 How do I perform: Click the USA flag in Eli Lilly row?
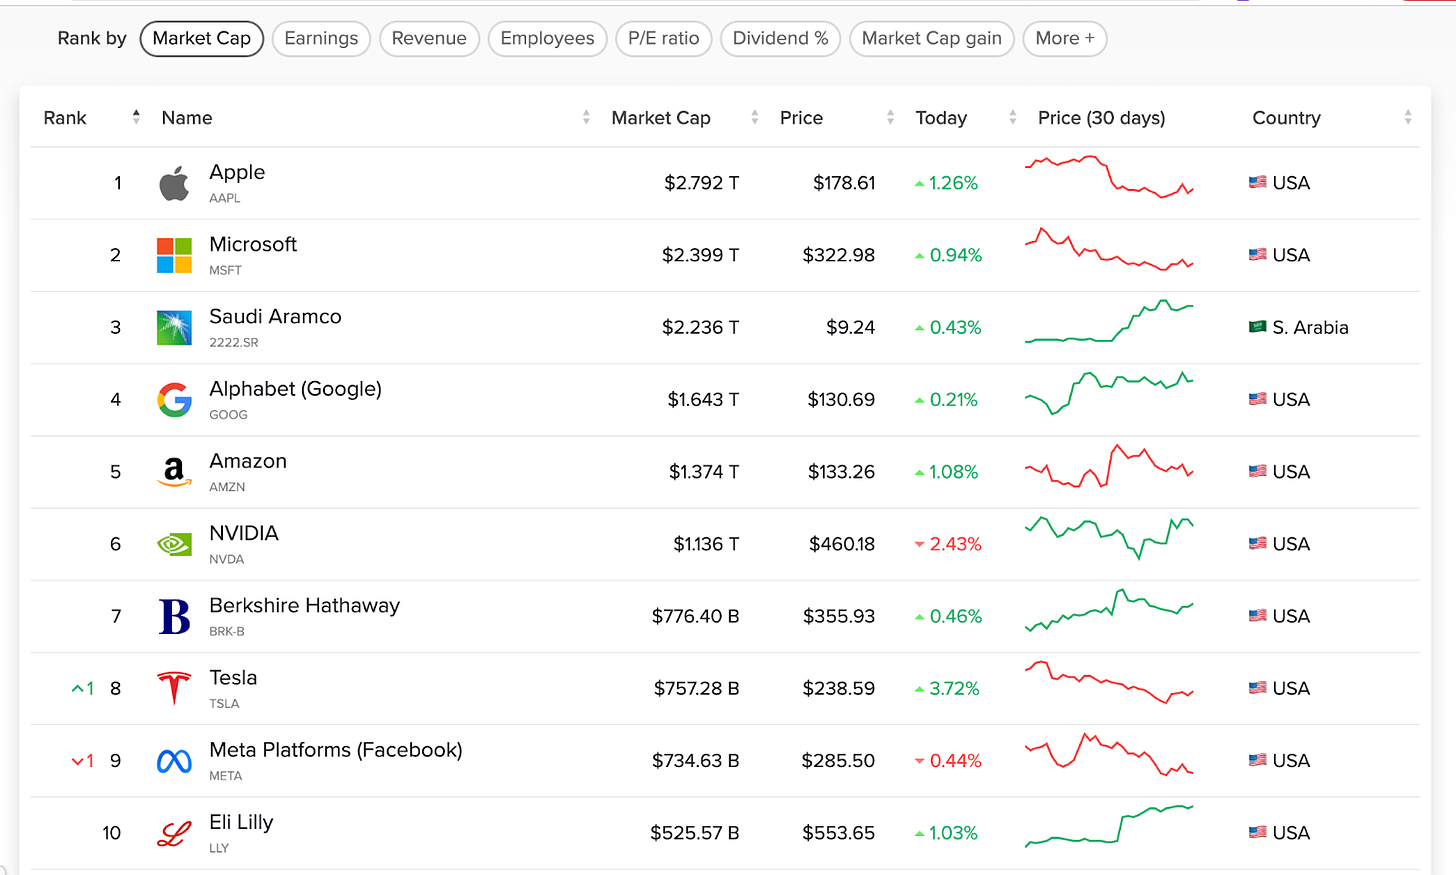(1258, 832)
